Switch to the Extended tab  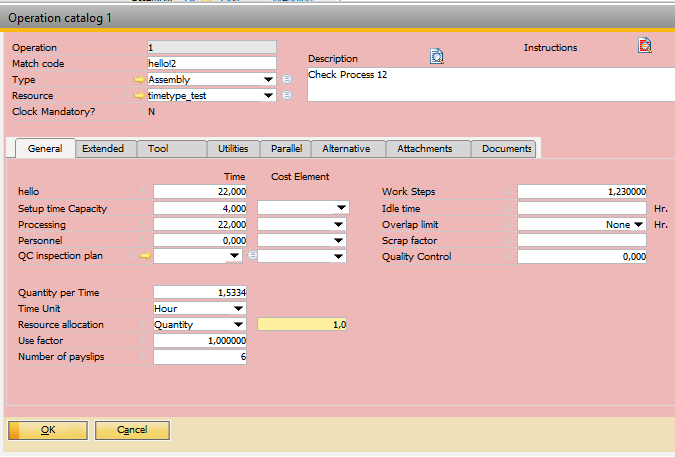pyautogui.click(x=103, y=149)
